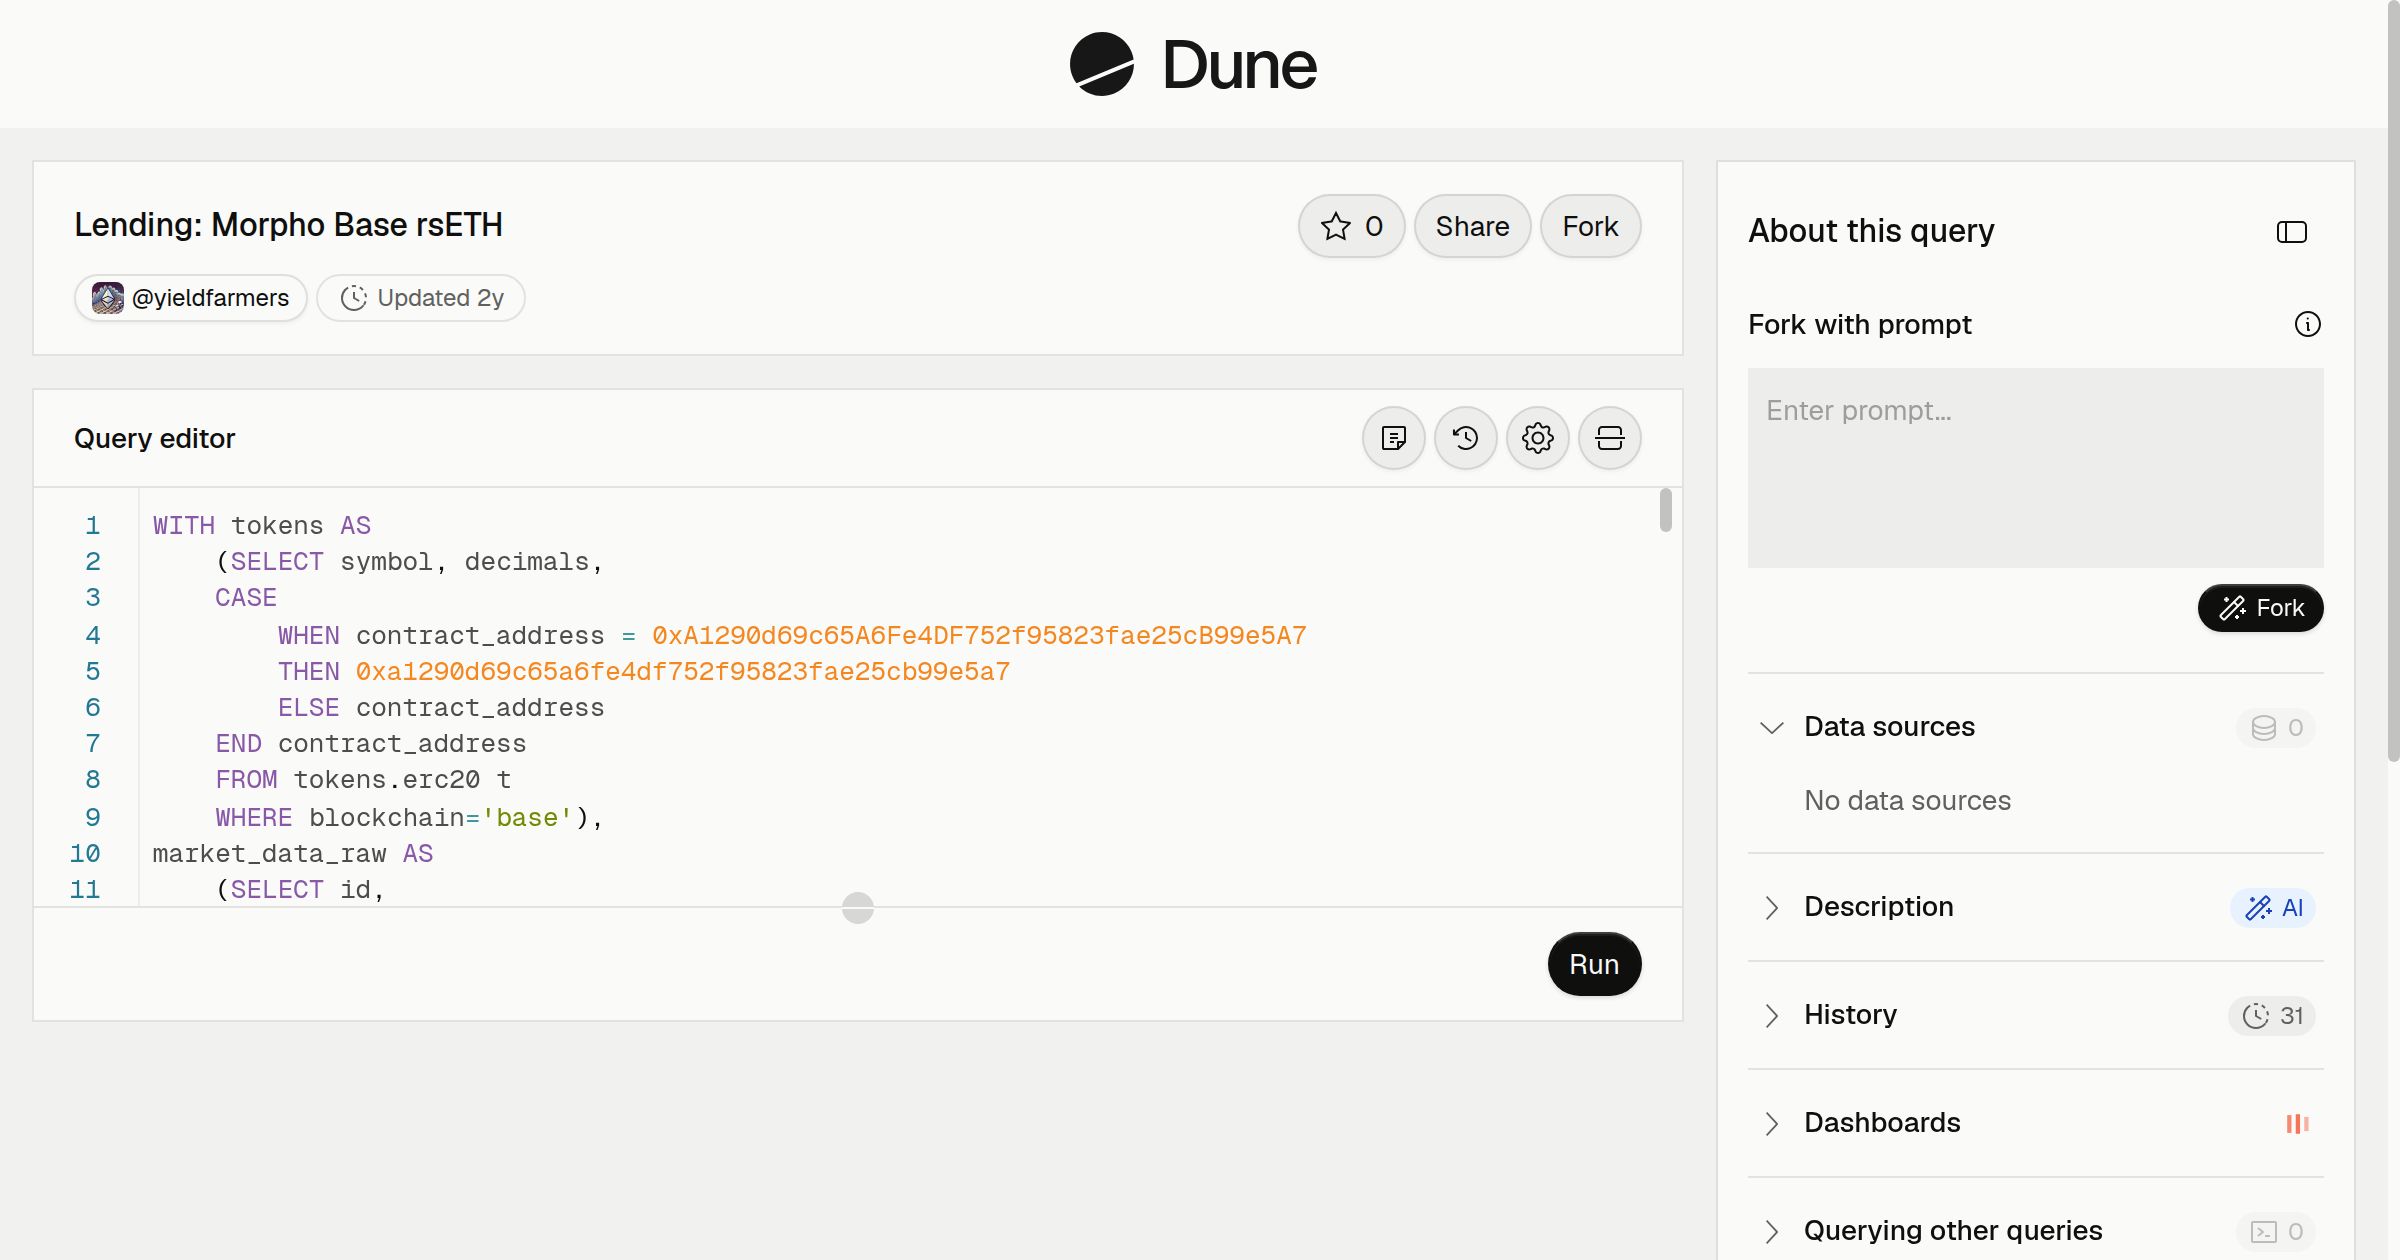
Task: Star the Morpho Base rsETH query
Action: [x=1351, y=226]
